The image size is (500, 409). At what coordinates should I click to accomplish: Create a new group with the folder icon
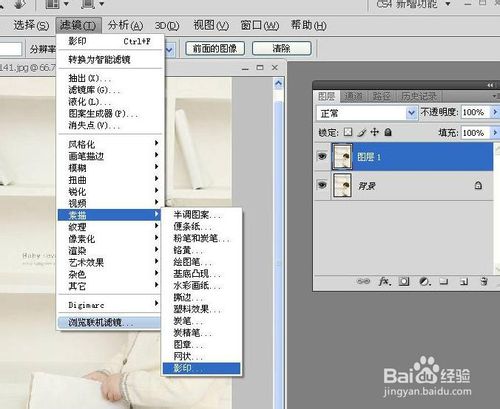pyautogui.click(x=444, y=282)
